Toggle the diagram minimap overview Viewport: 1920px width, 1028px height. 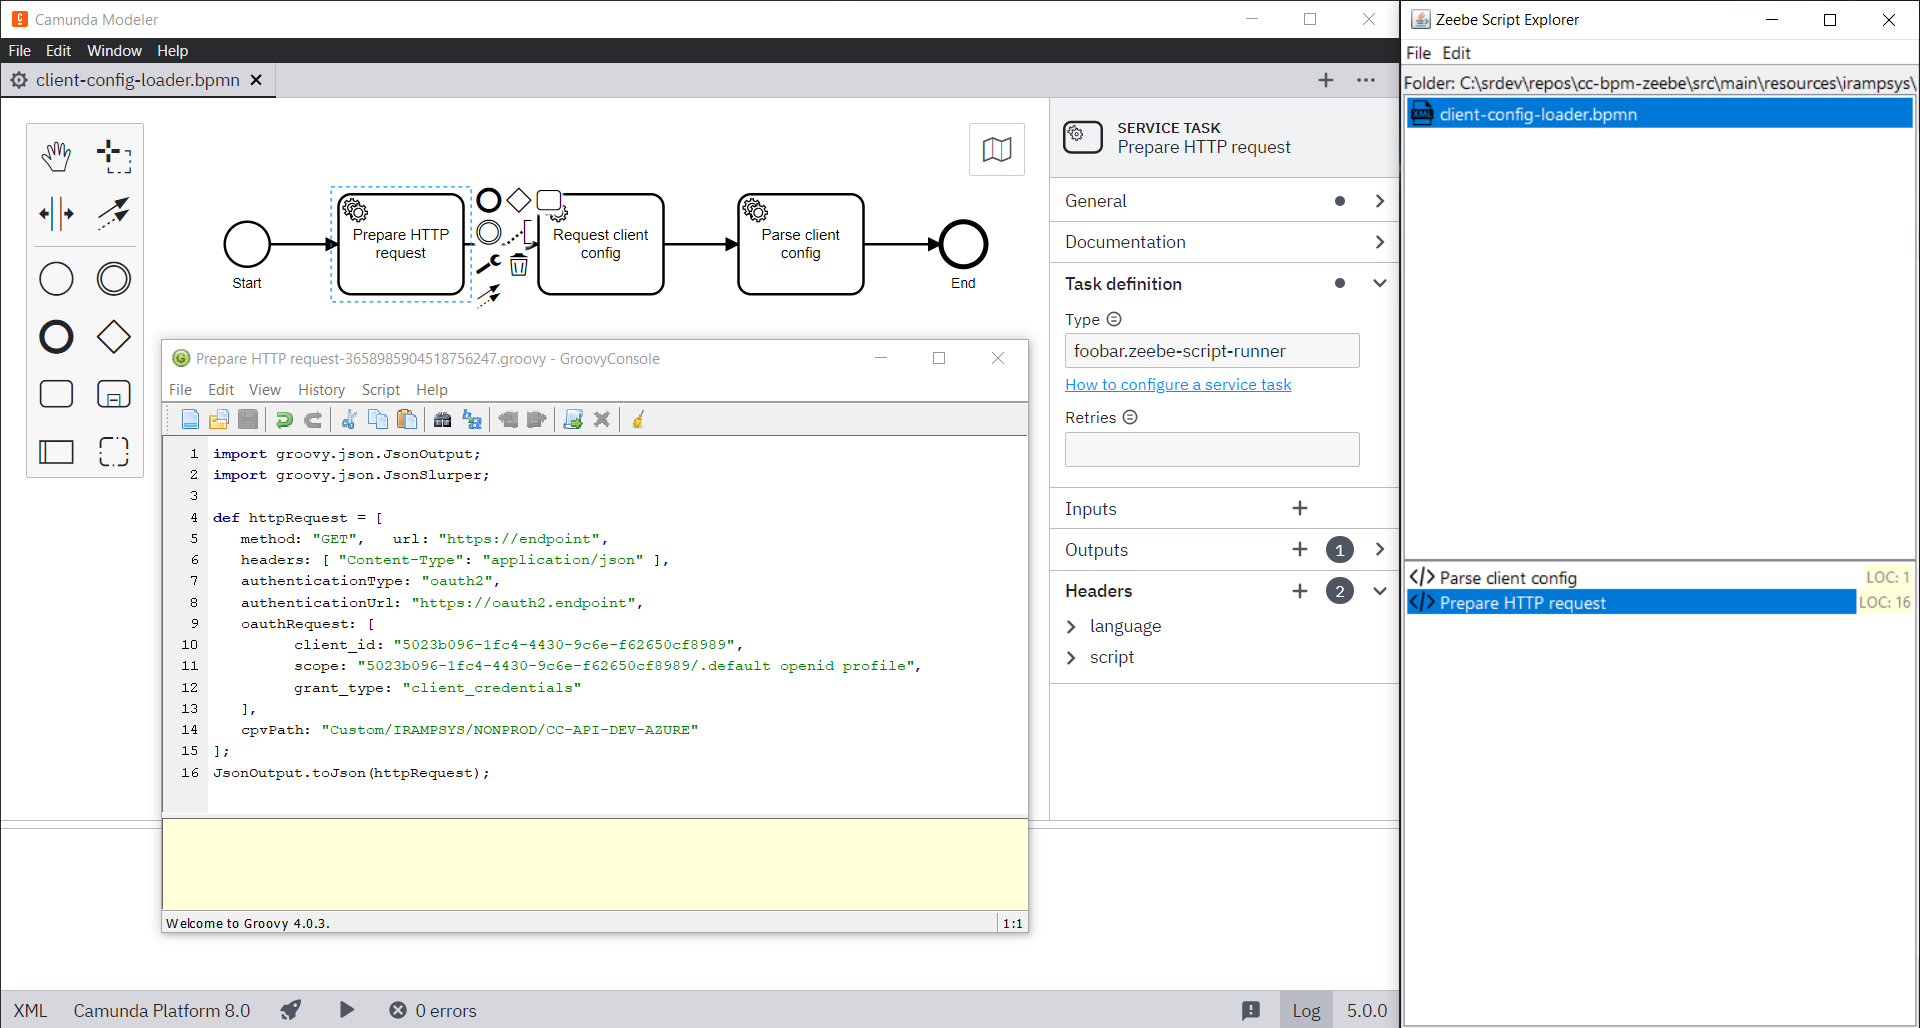click(996, 149)
